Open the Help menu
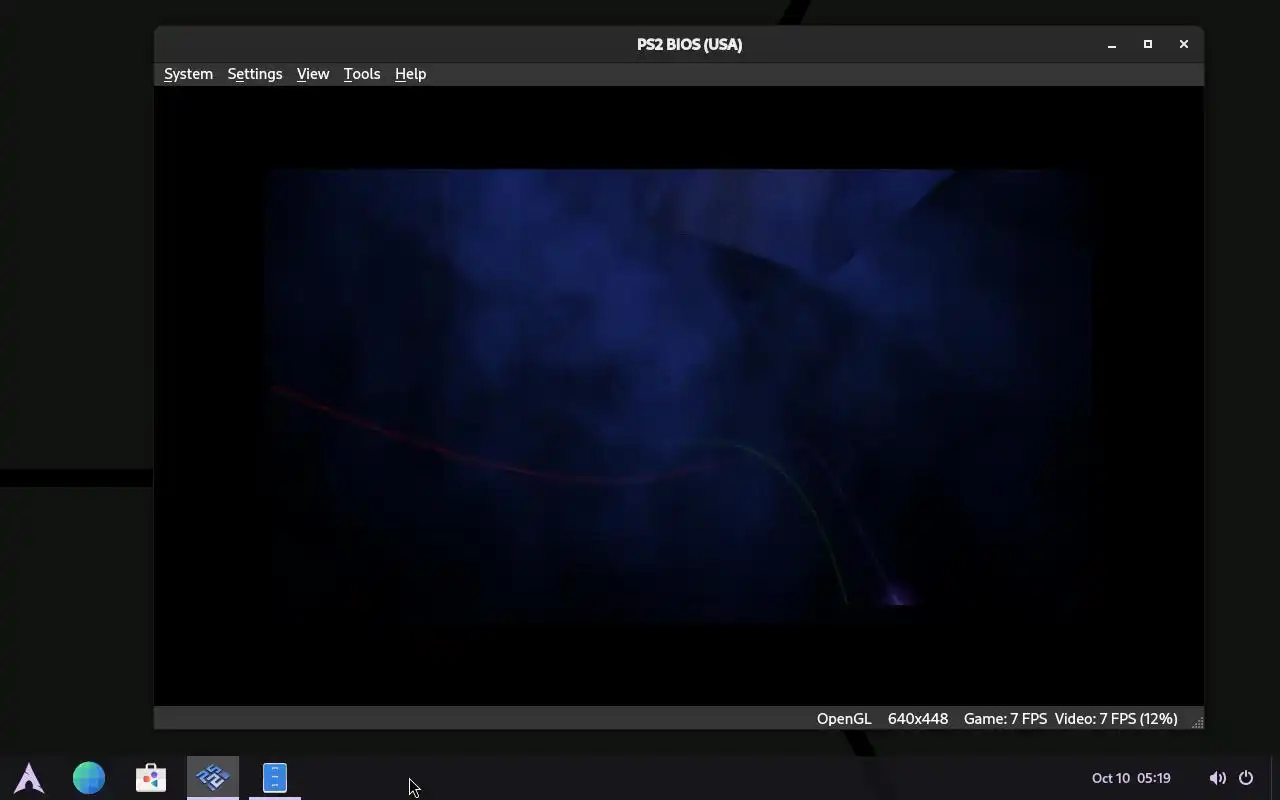 tap(410, 74)
